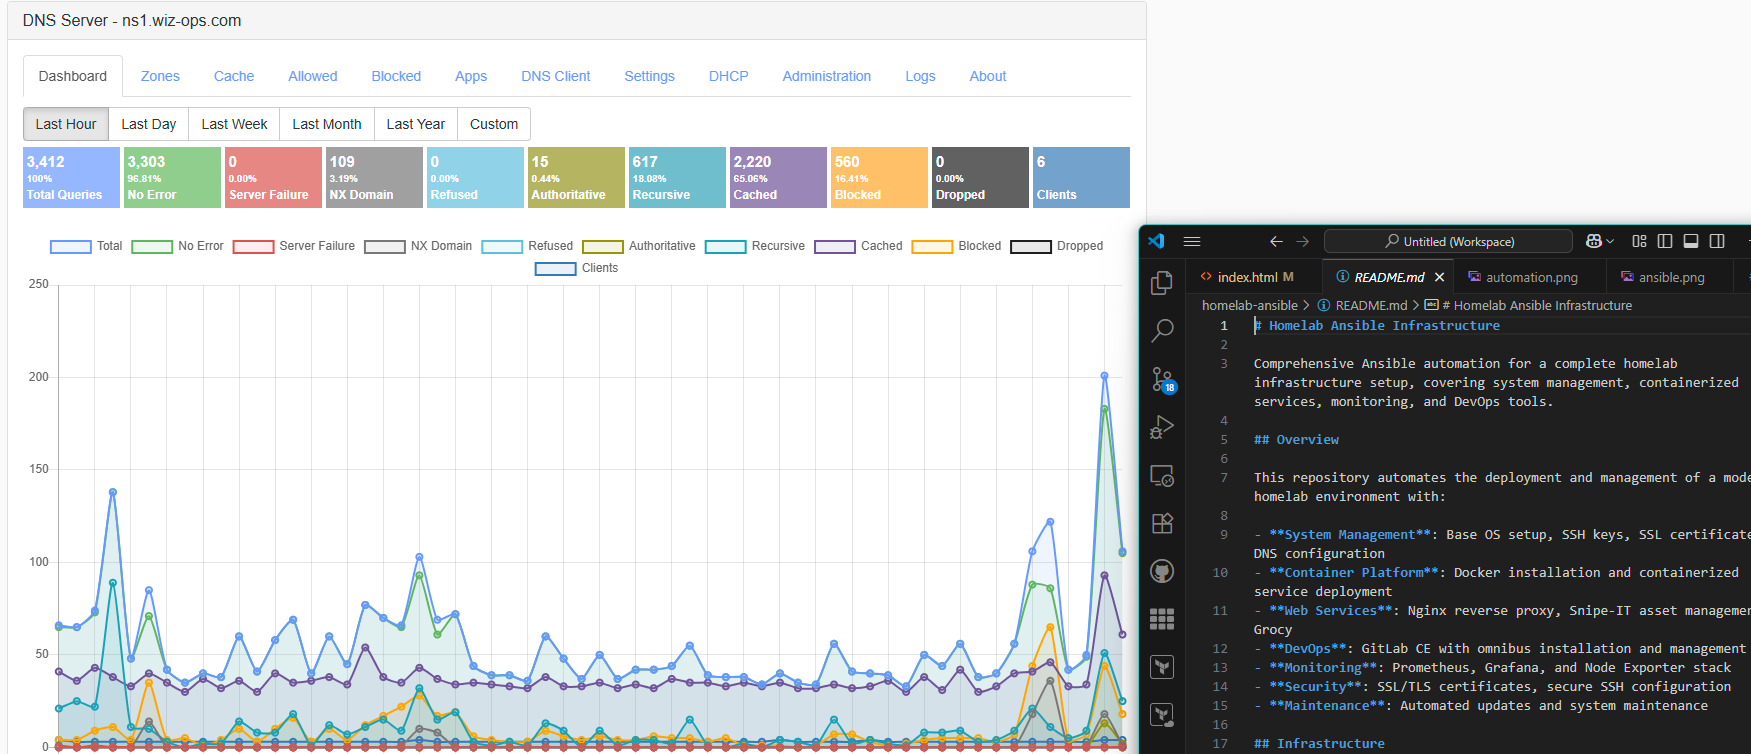Screen dimensions: 1751x754
Task: Open the Settings tab
Action: click(x=649, y=76)
